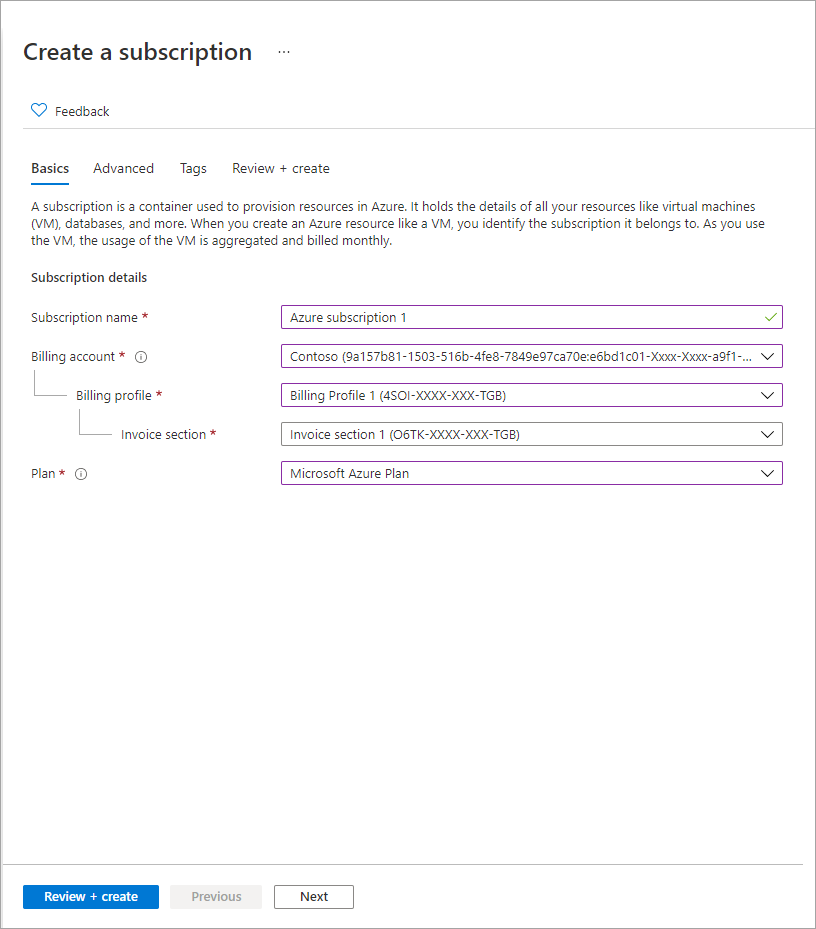
Task: Expand the Billing profile dropdown
Action: coord(767,395)
